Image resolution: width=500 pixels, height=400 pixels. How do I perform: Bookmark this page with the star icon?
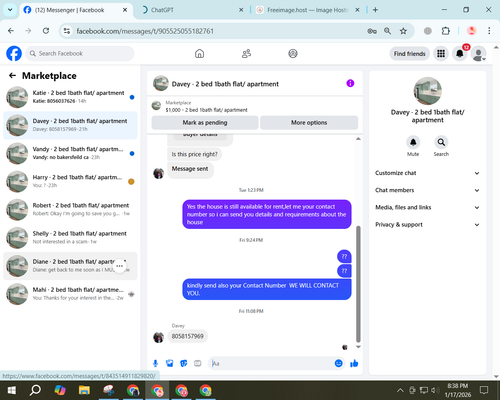click(x=403, y=31)
